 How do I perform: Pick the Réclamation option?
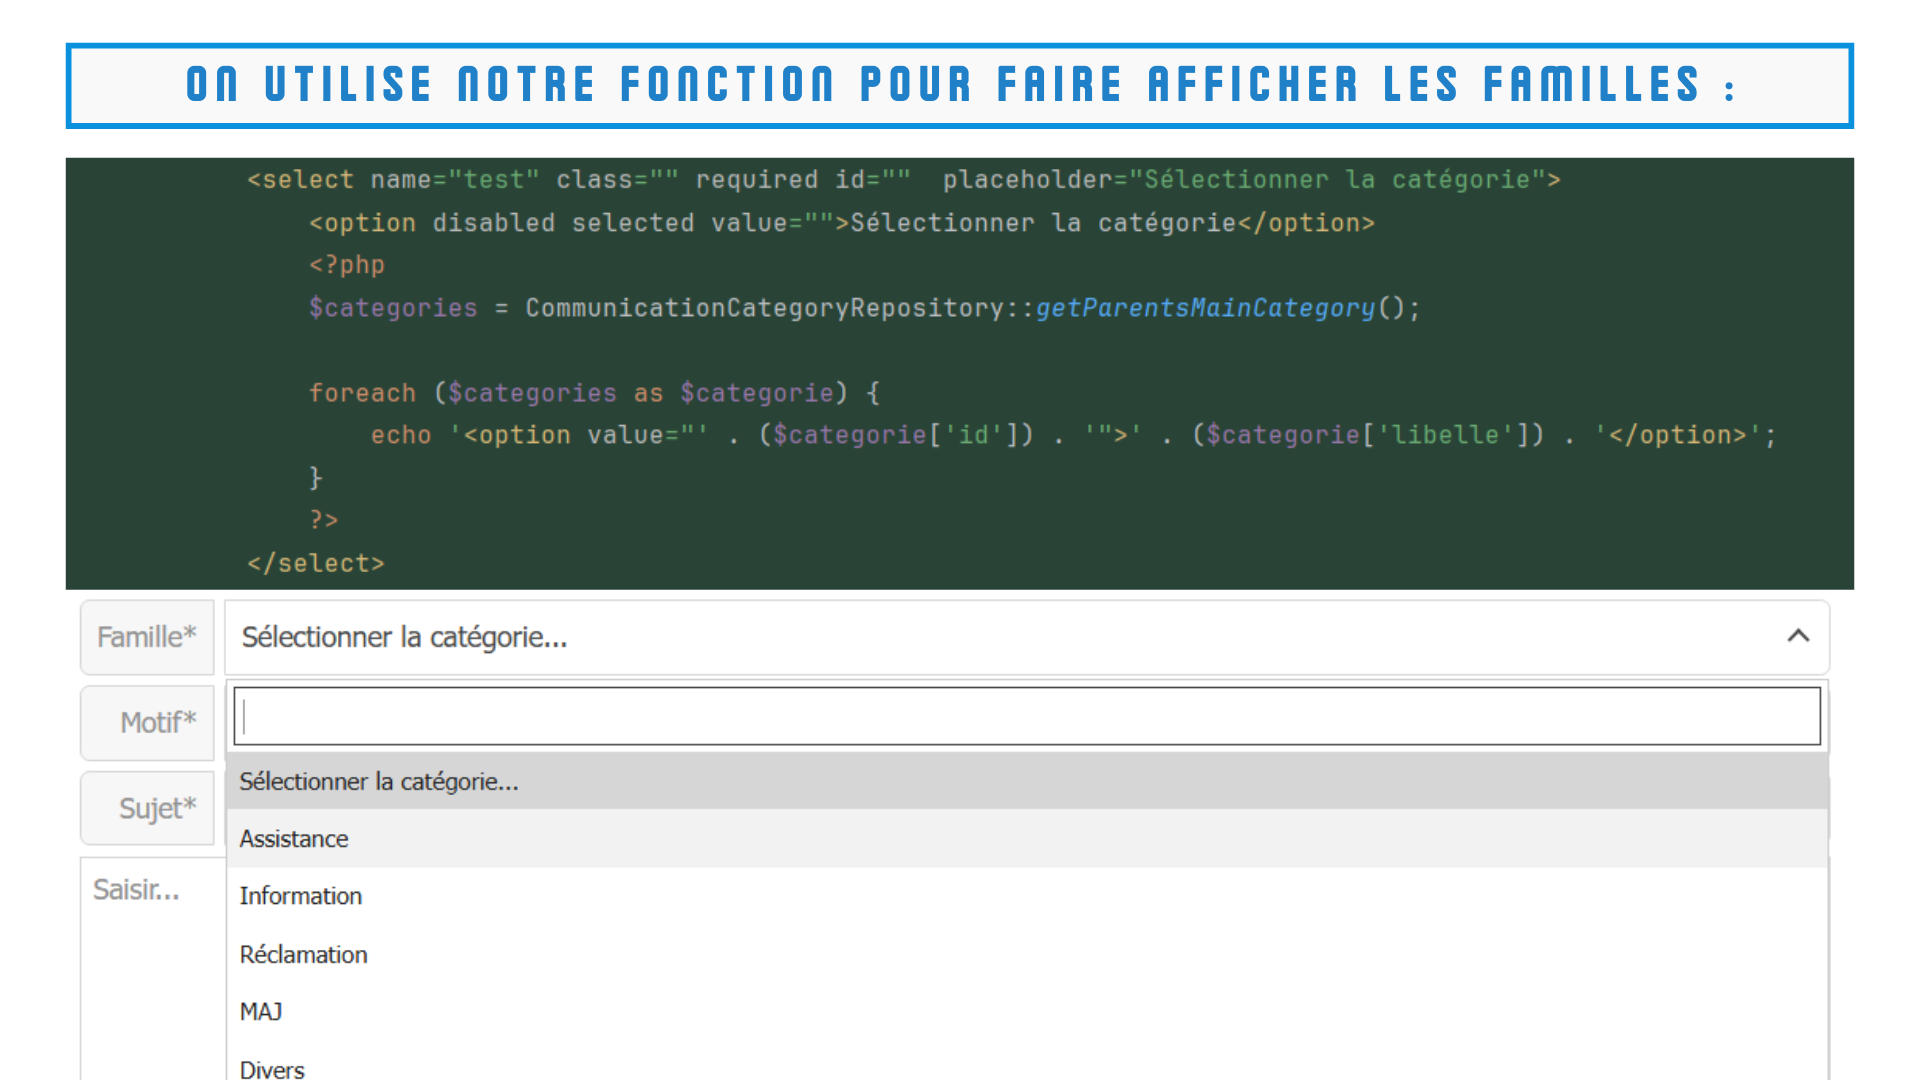click(304, 954)
